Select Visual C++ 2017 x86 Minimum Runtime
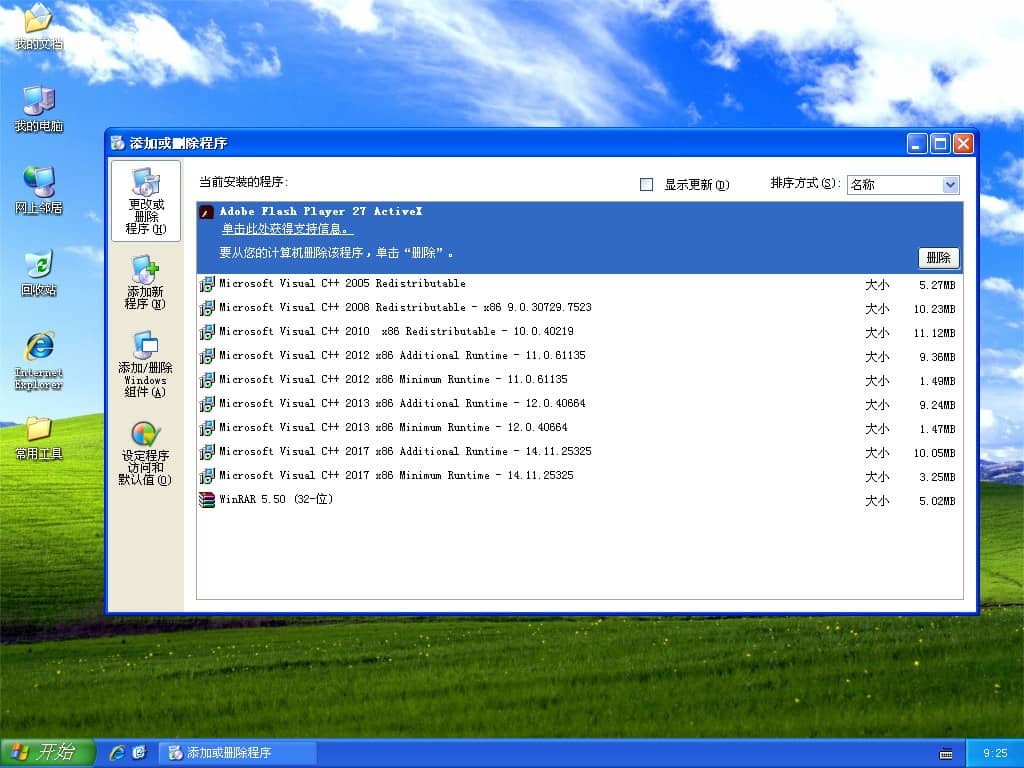The height and width of the screenshot is (768, 1024). (x=396, y=476)
